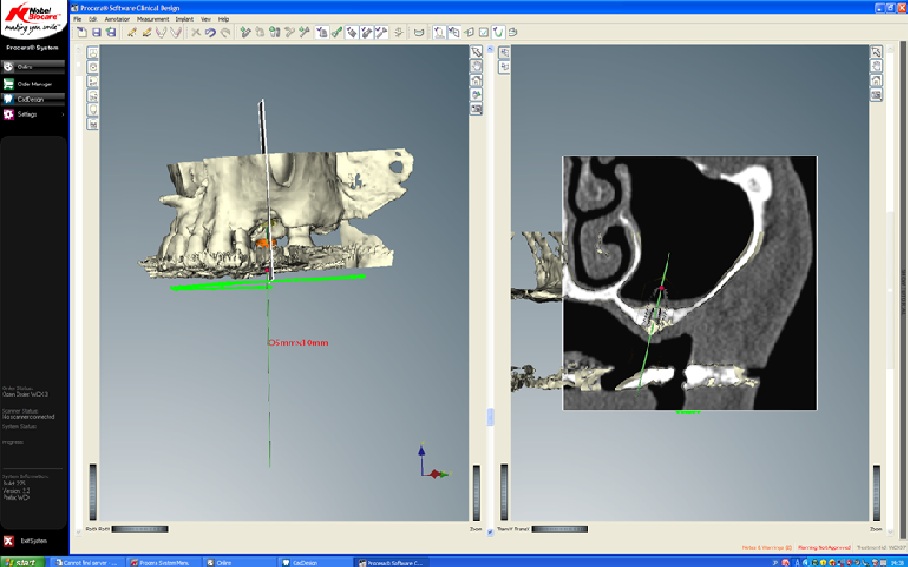Click the top tool icon on slice viewport's right strip
The height and width of the screenshot is (567, 908).
coord(876,52)
